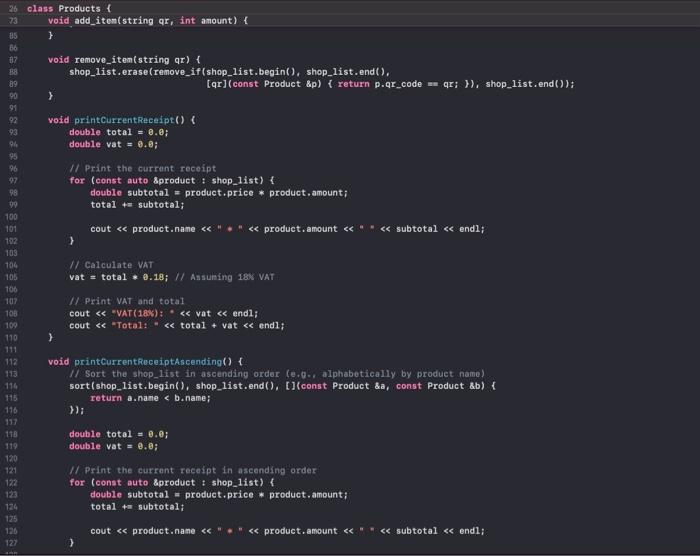The height and width of the screenshot is (556, 700).
Task: Click 'total += subtotal;' on line 99
Action: [137, 205]
